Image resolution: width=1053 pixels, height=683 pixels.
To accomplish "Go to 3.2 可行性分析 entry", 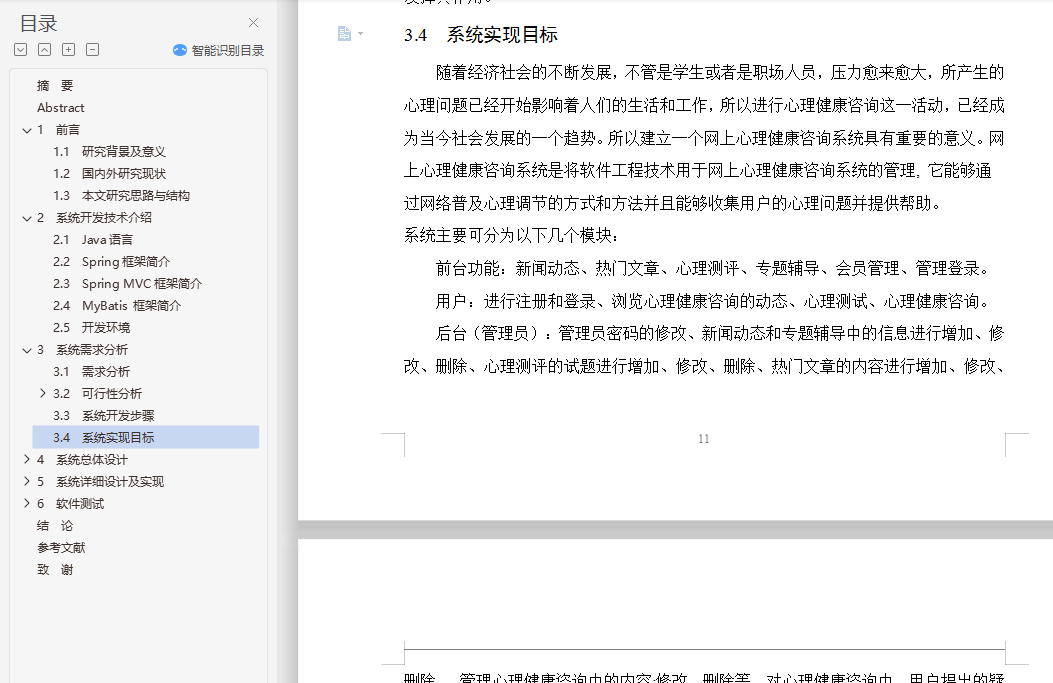I will [97, 394].
